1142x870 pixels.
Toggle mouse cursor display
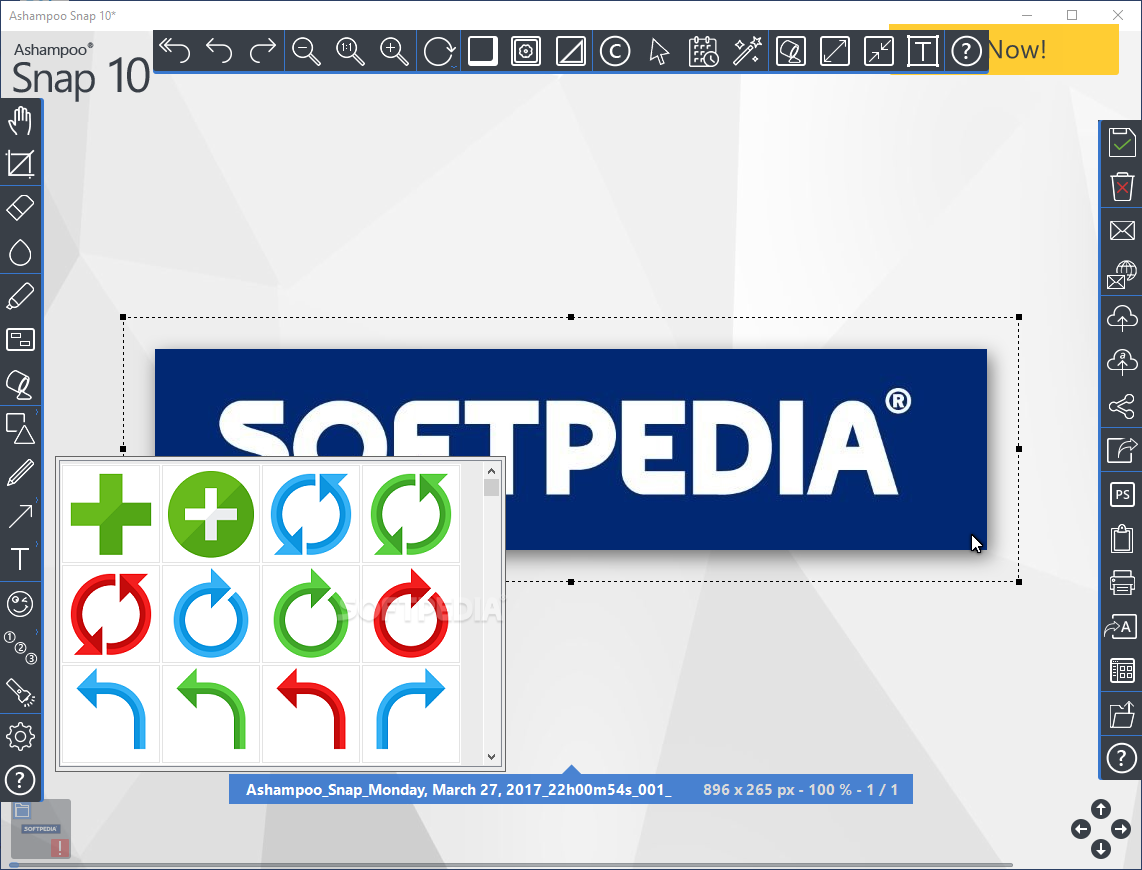(659, 51)
